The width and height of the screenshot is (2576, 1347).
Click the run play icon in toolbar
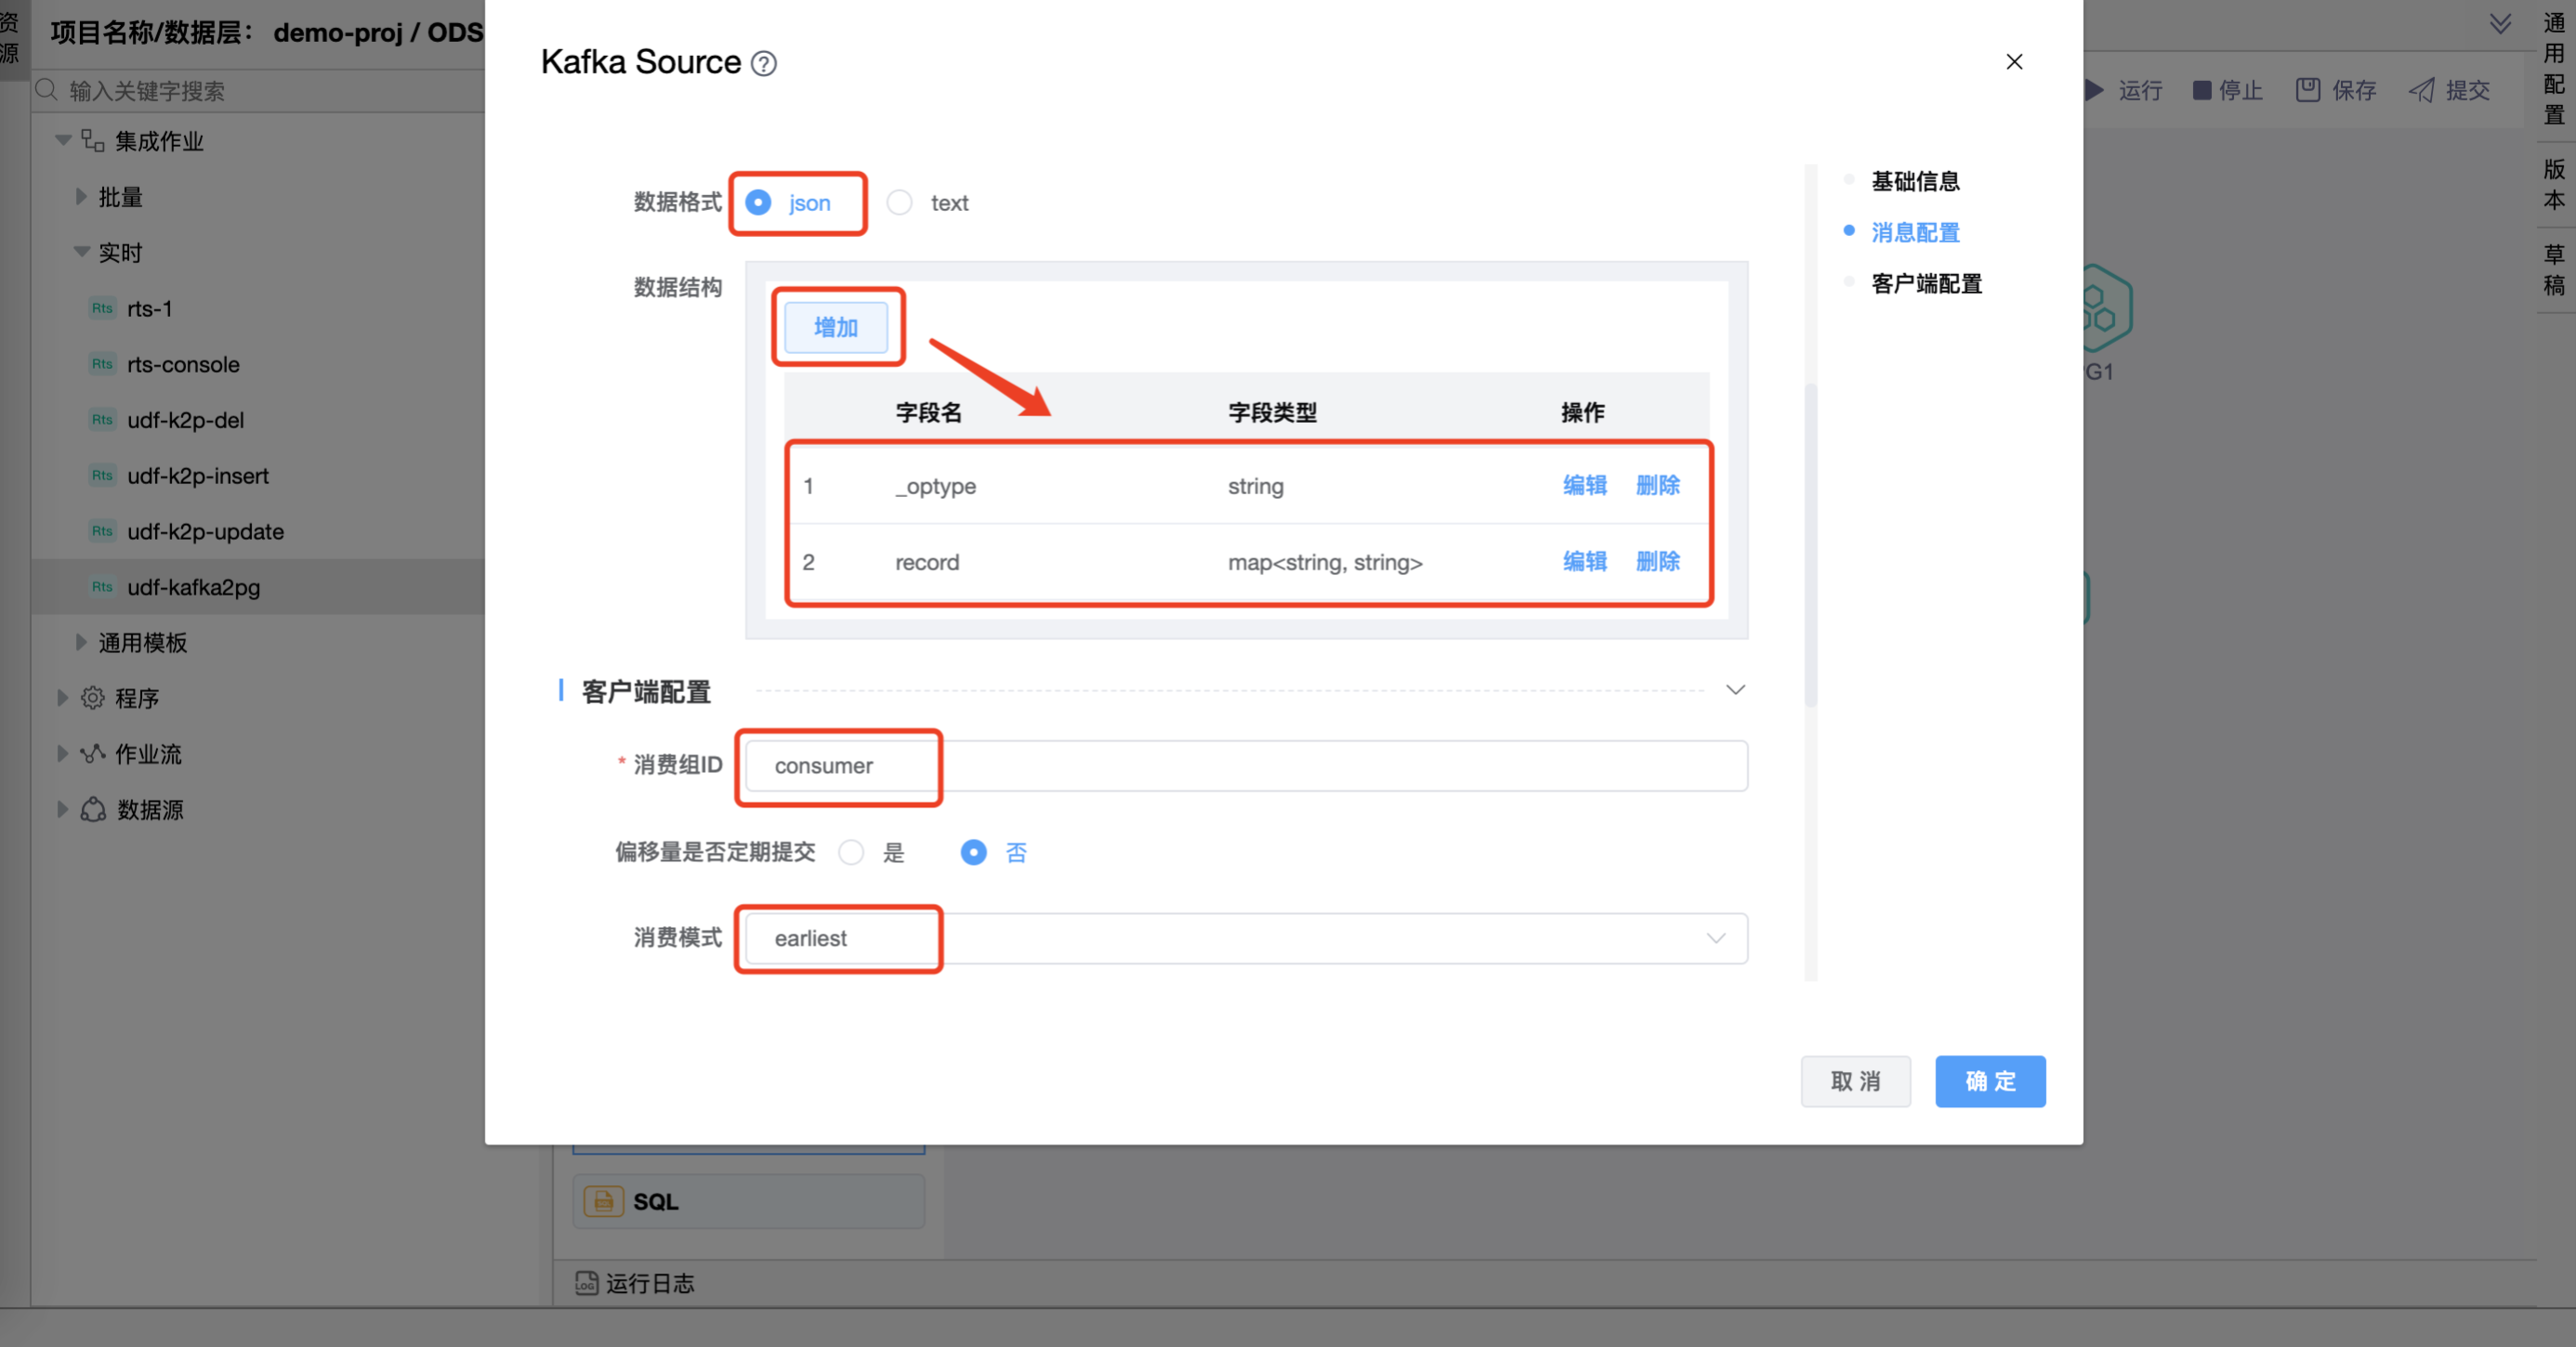[2095, 90]
